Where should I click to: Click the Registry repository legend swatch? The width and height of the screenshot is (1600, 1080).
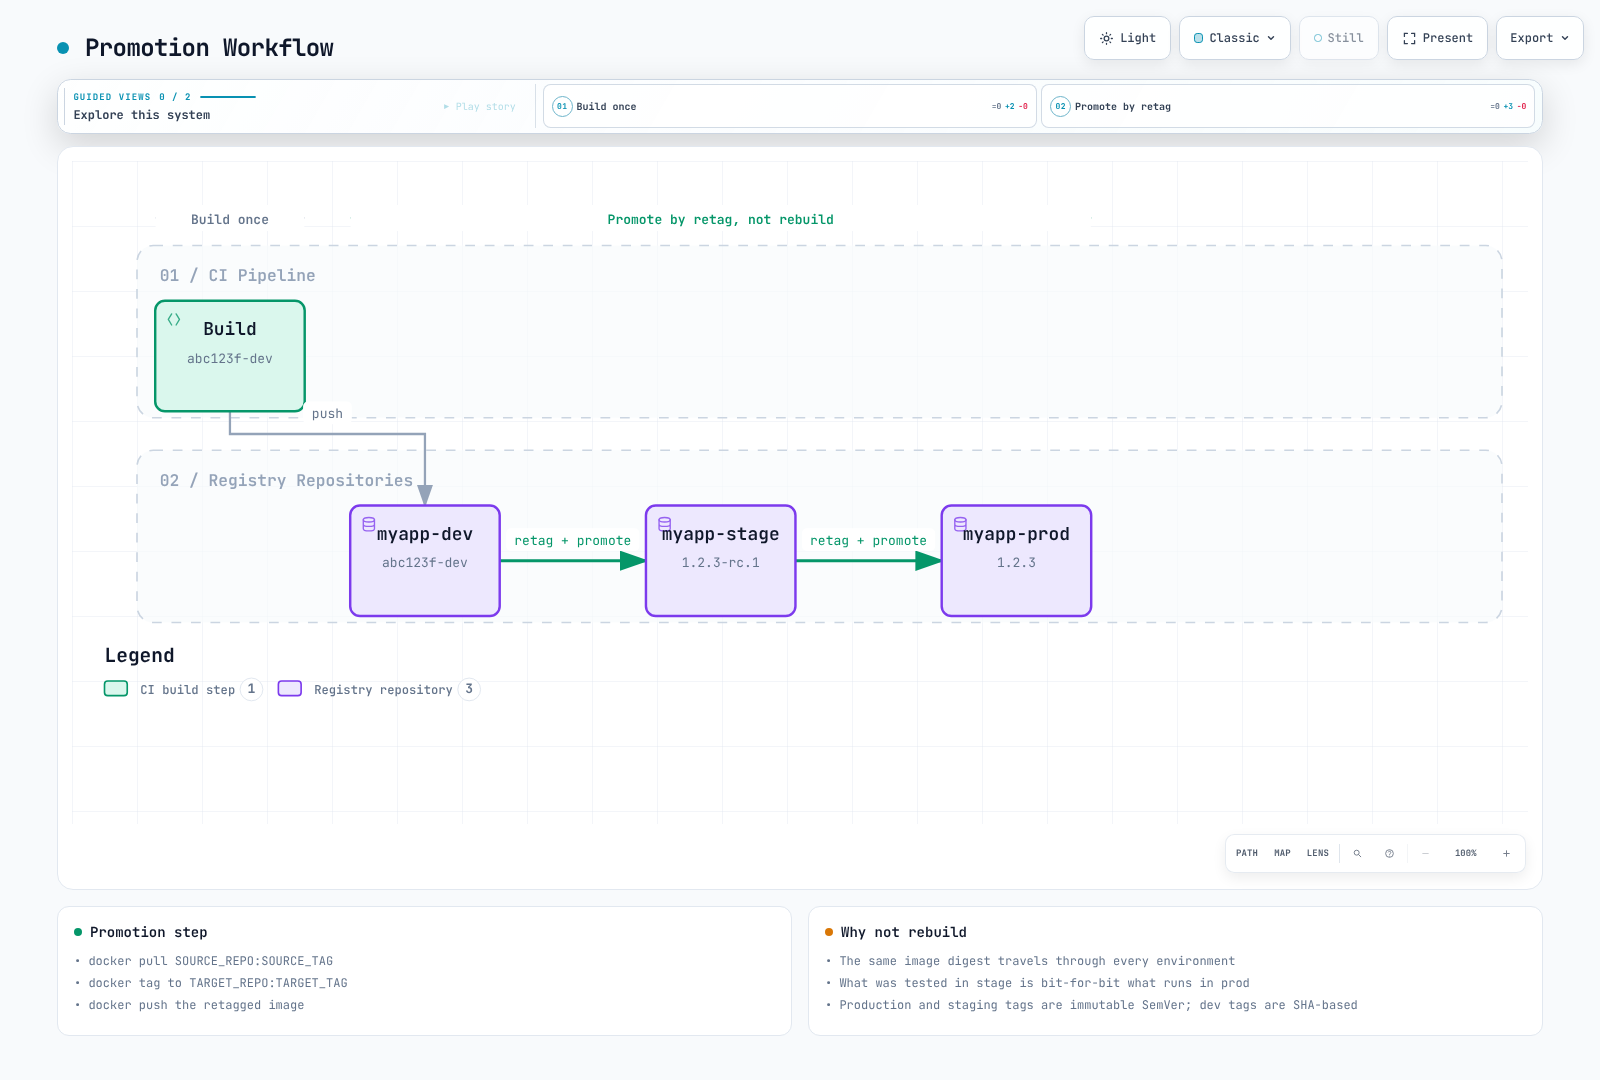point(290,689)
